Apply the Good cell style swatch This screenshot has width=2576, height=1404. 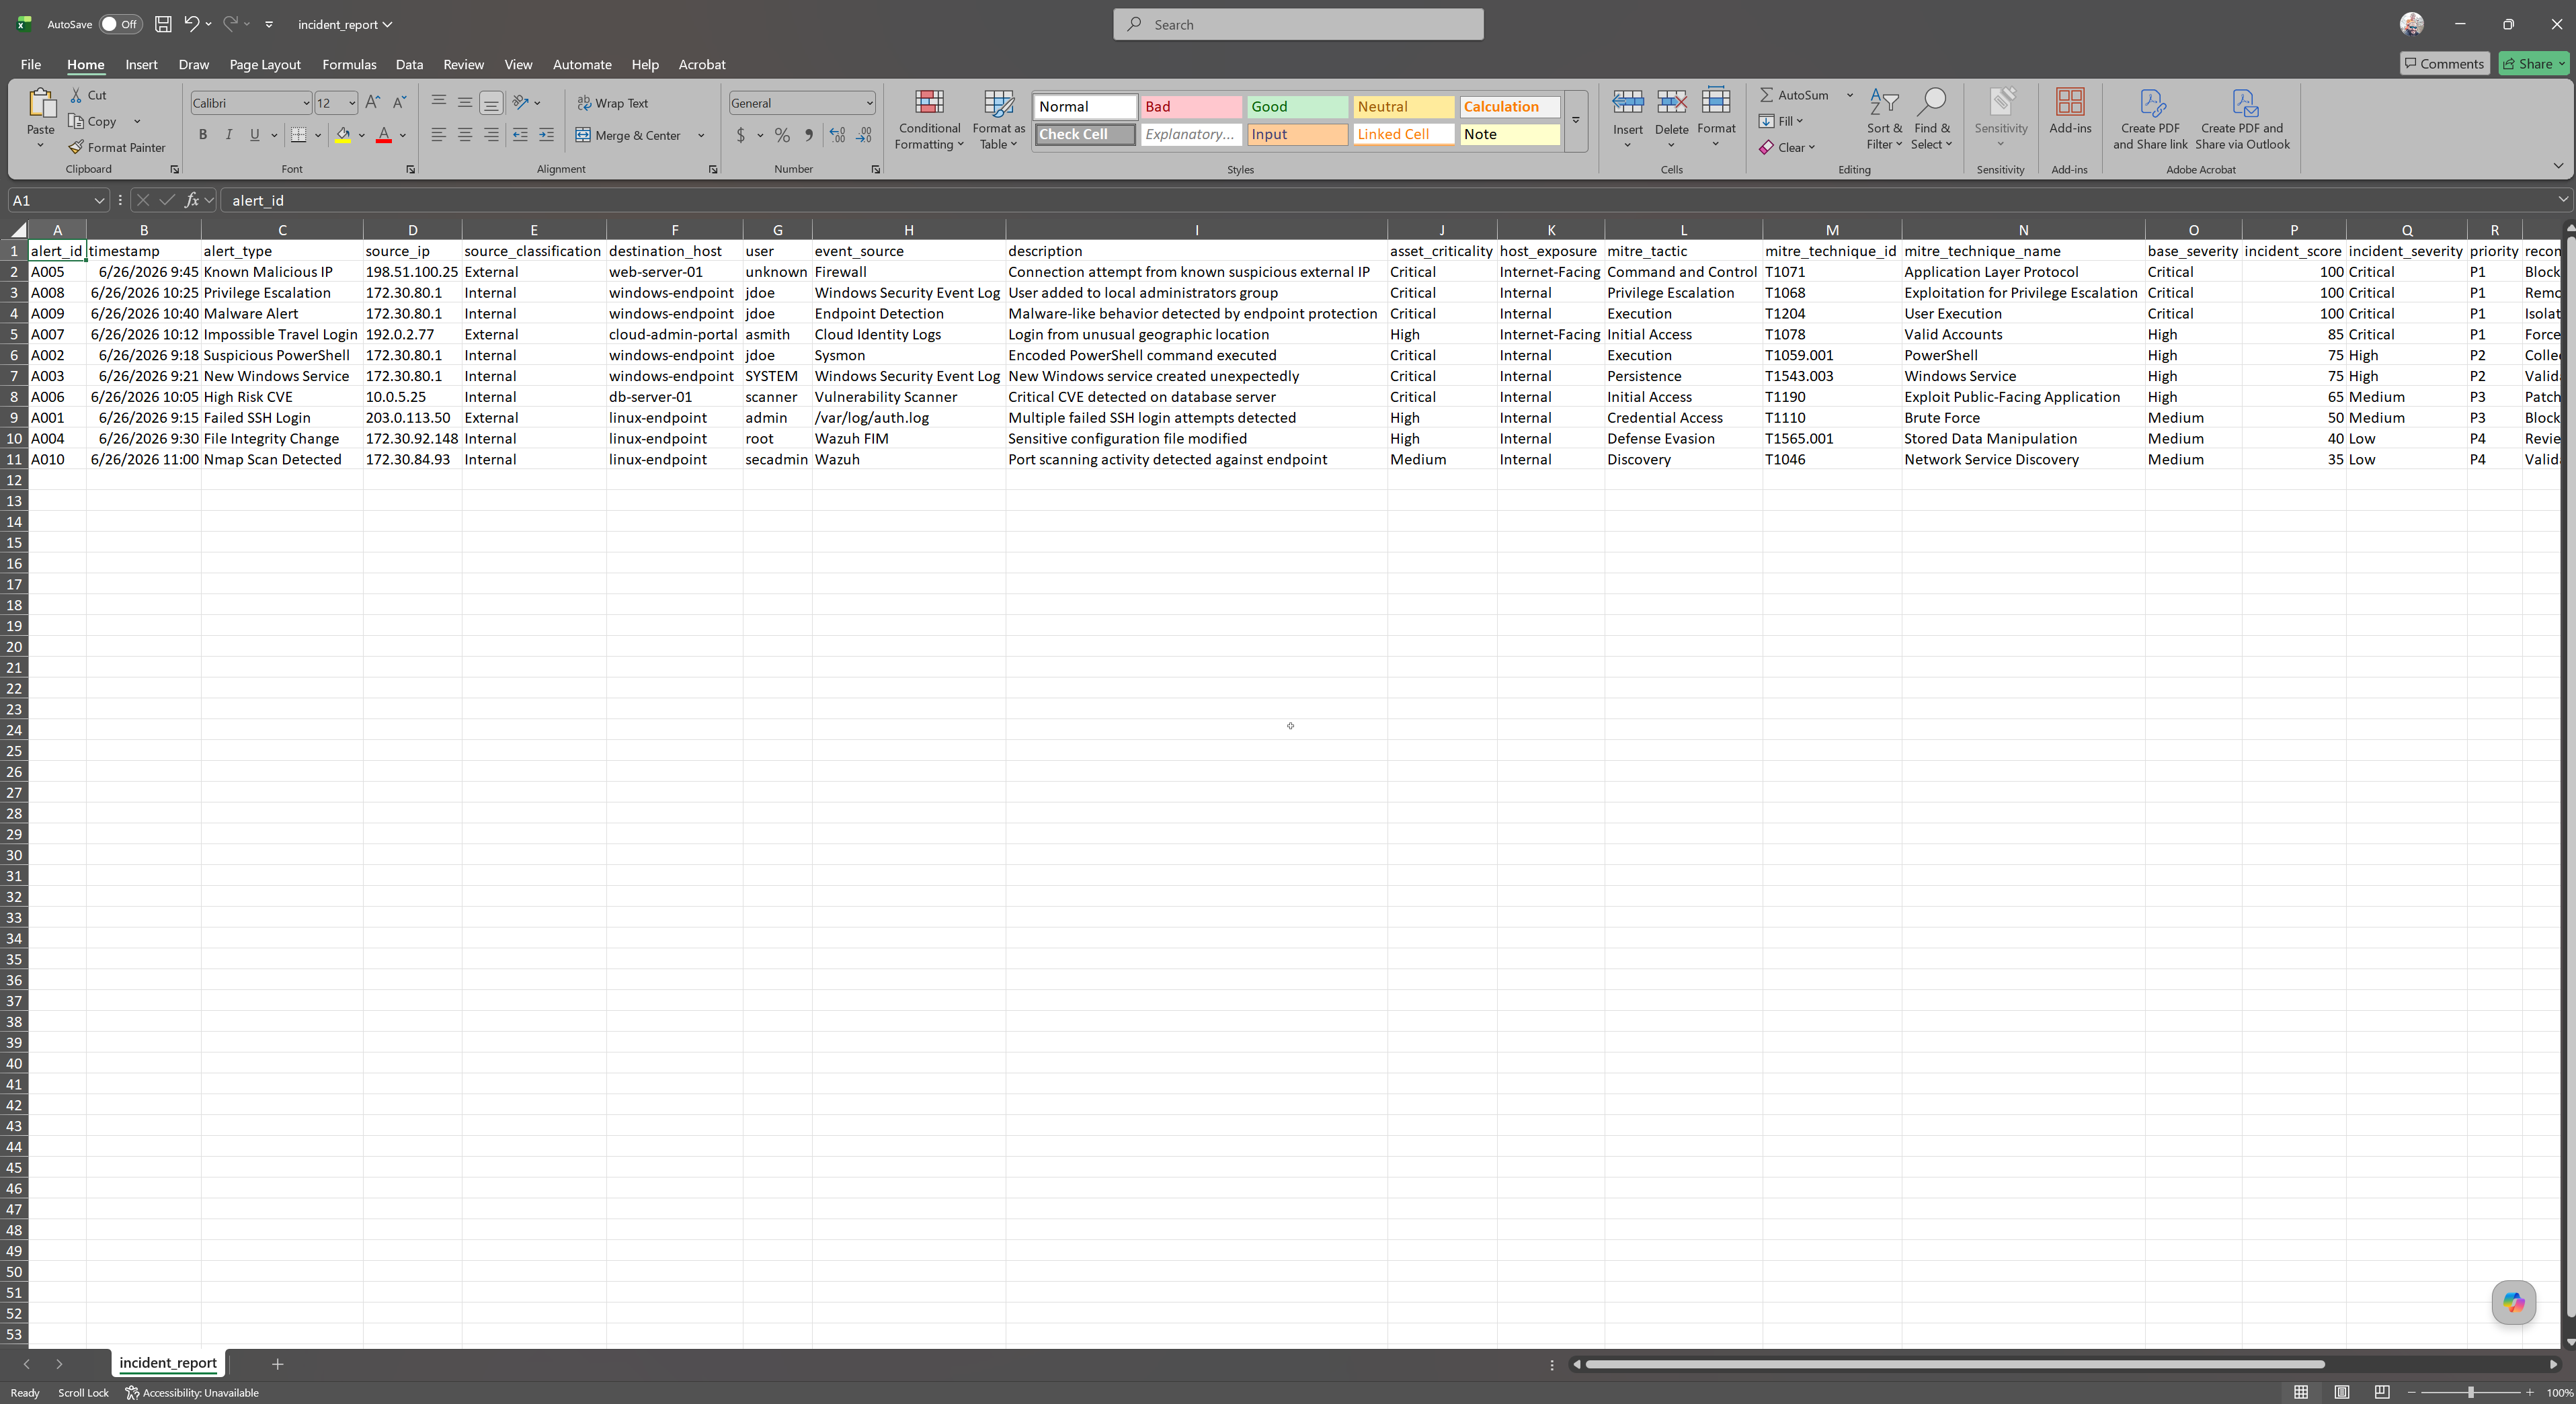click(x=1297, y=106)
